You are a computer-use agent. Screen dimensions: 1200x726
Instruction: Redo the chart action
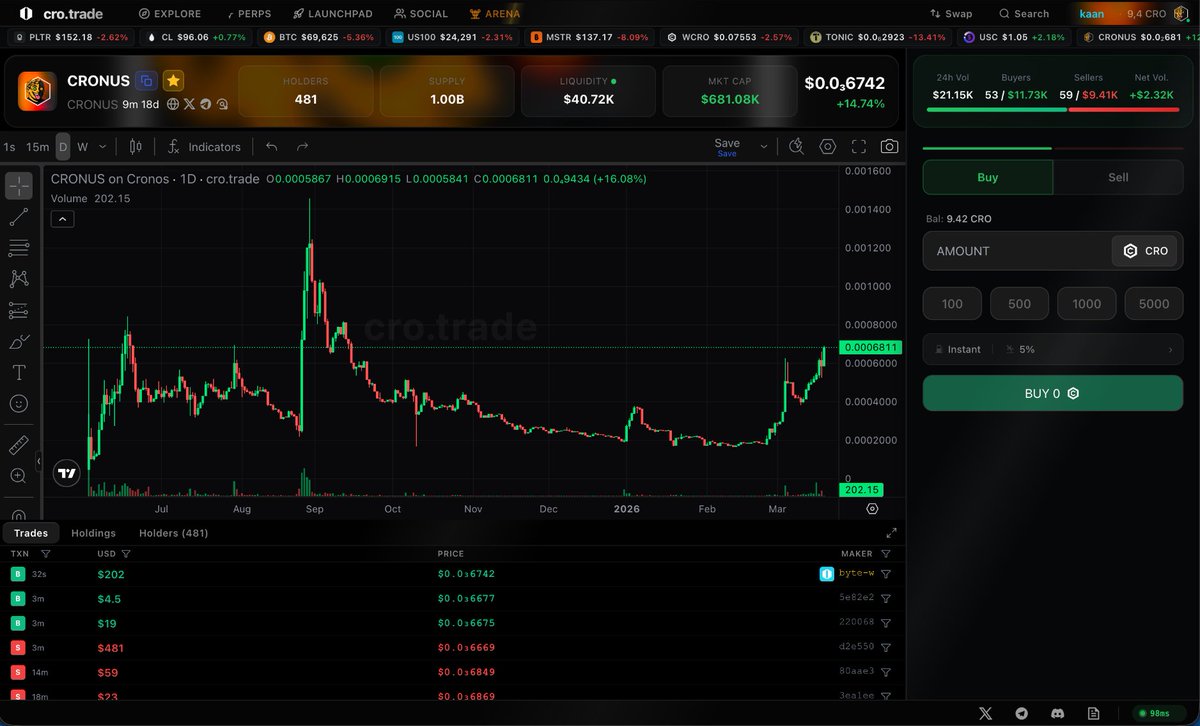coord(303,147)
